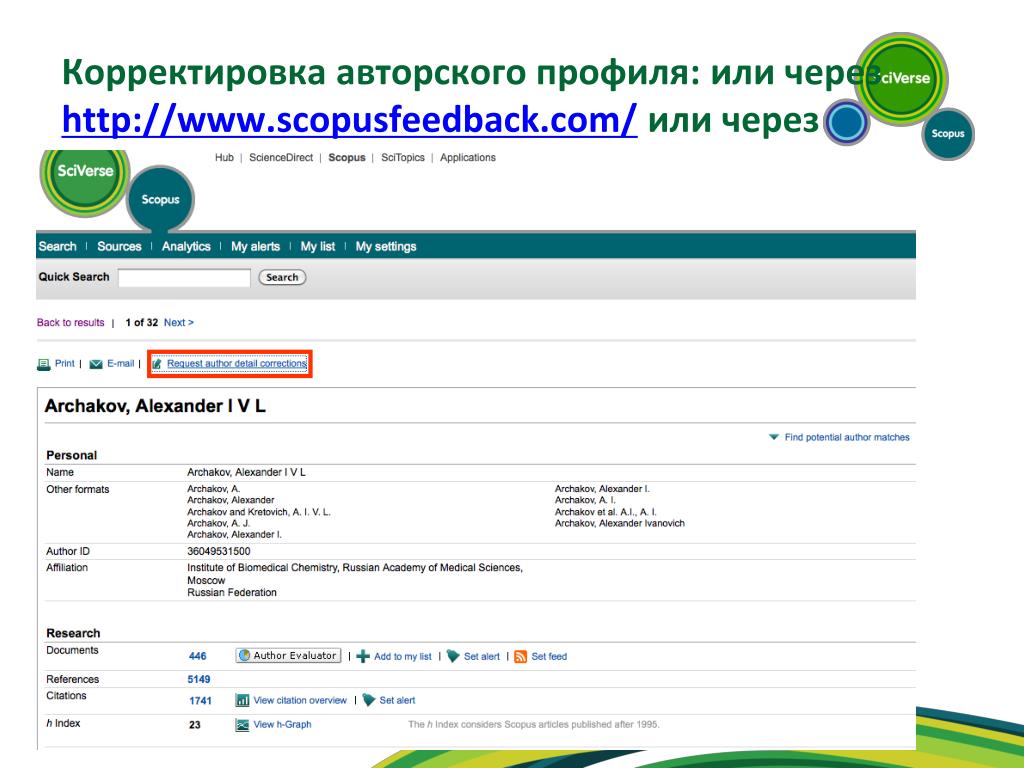Screen dimensions: 1024x768
Task: Click the pencil icon beside Request author detail corrections
Action: click(x=157, y=364)
